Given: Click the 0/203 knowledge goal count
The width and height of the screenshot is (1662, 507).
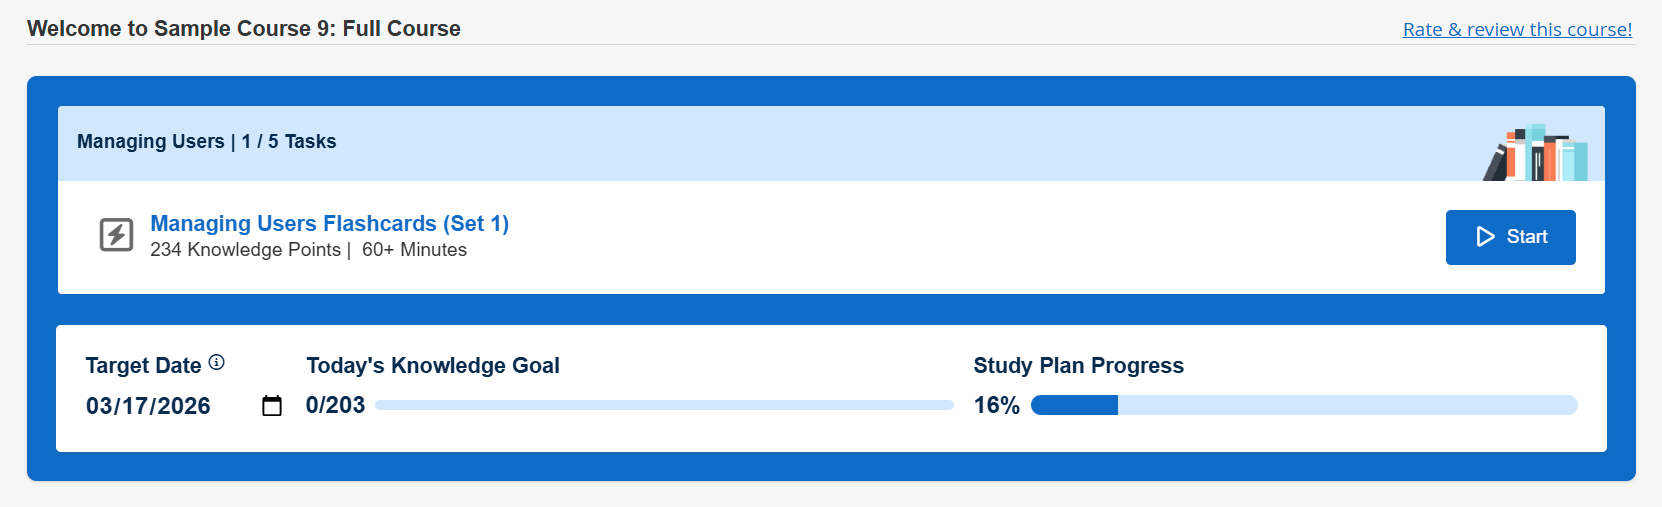Looking at the screenshot, I should [335, 405].
